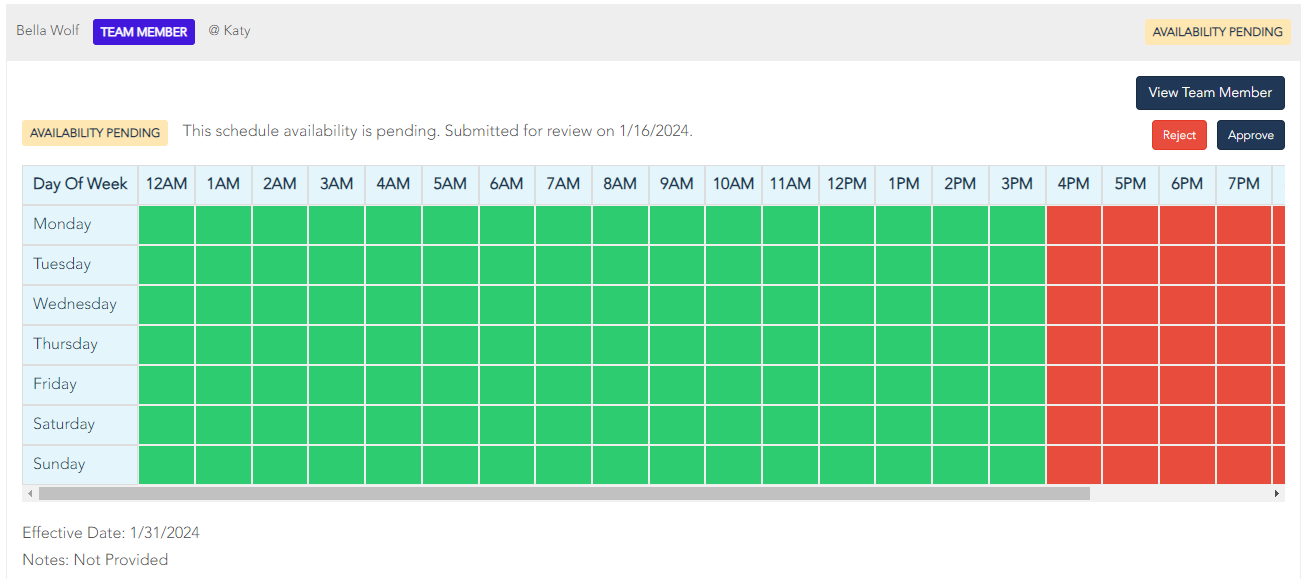Click the left arrow of the horizontal scrollbar

point(30,494)
